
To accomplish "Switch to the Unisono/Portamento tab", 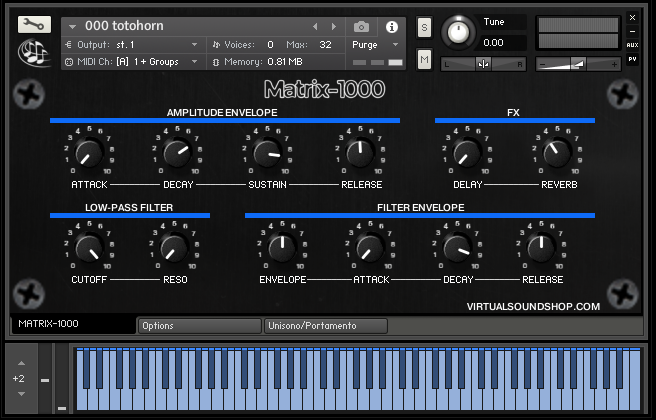I will point(324,326).
